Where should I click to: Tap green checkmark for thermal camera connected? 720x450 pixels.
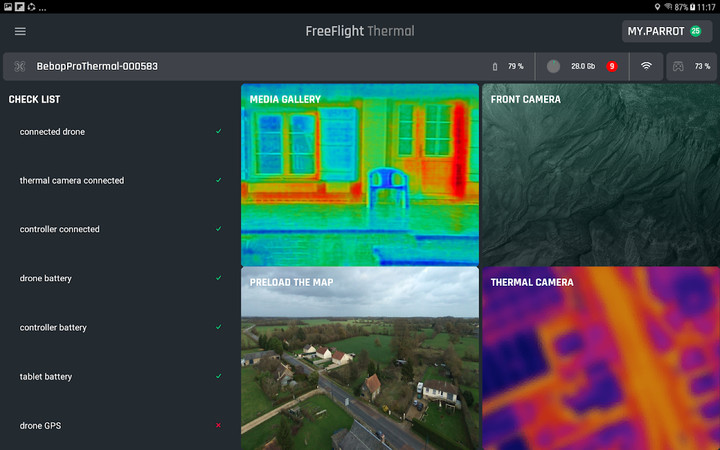[x=219, y=180]
